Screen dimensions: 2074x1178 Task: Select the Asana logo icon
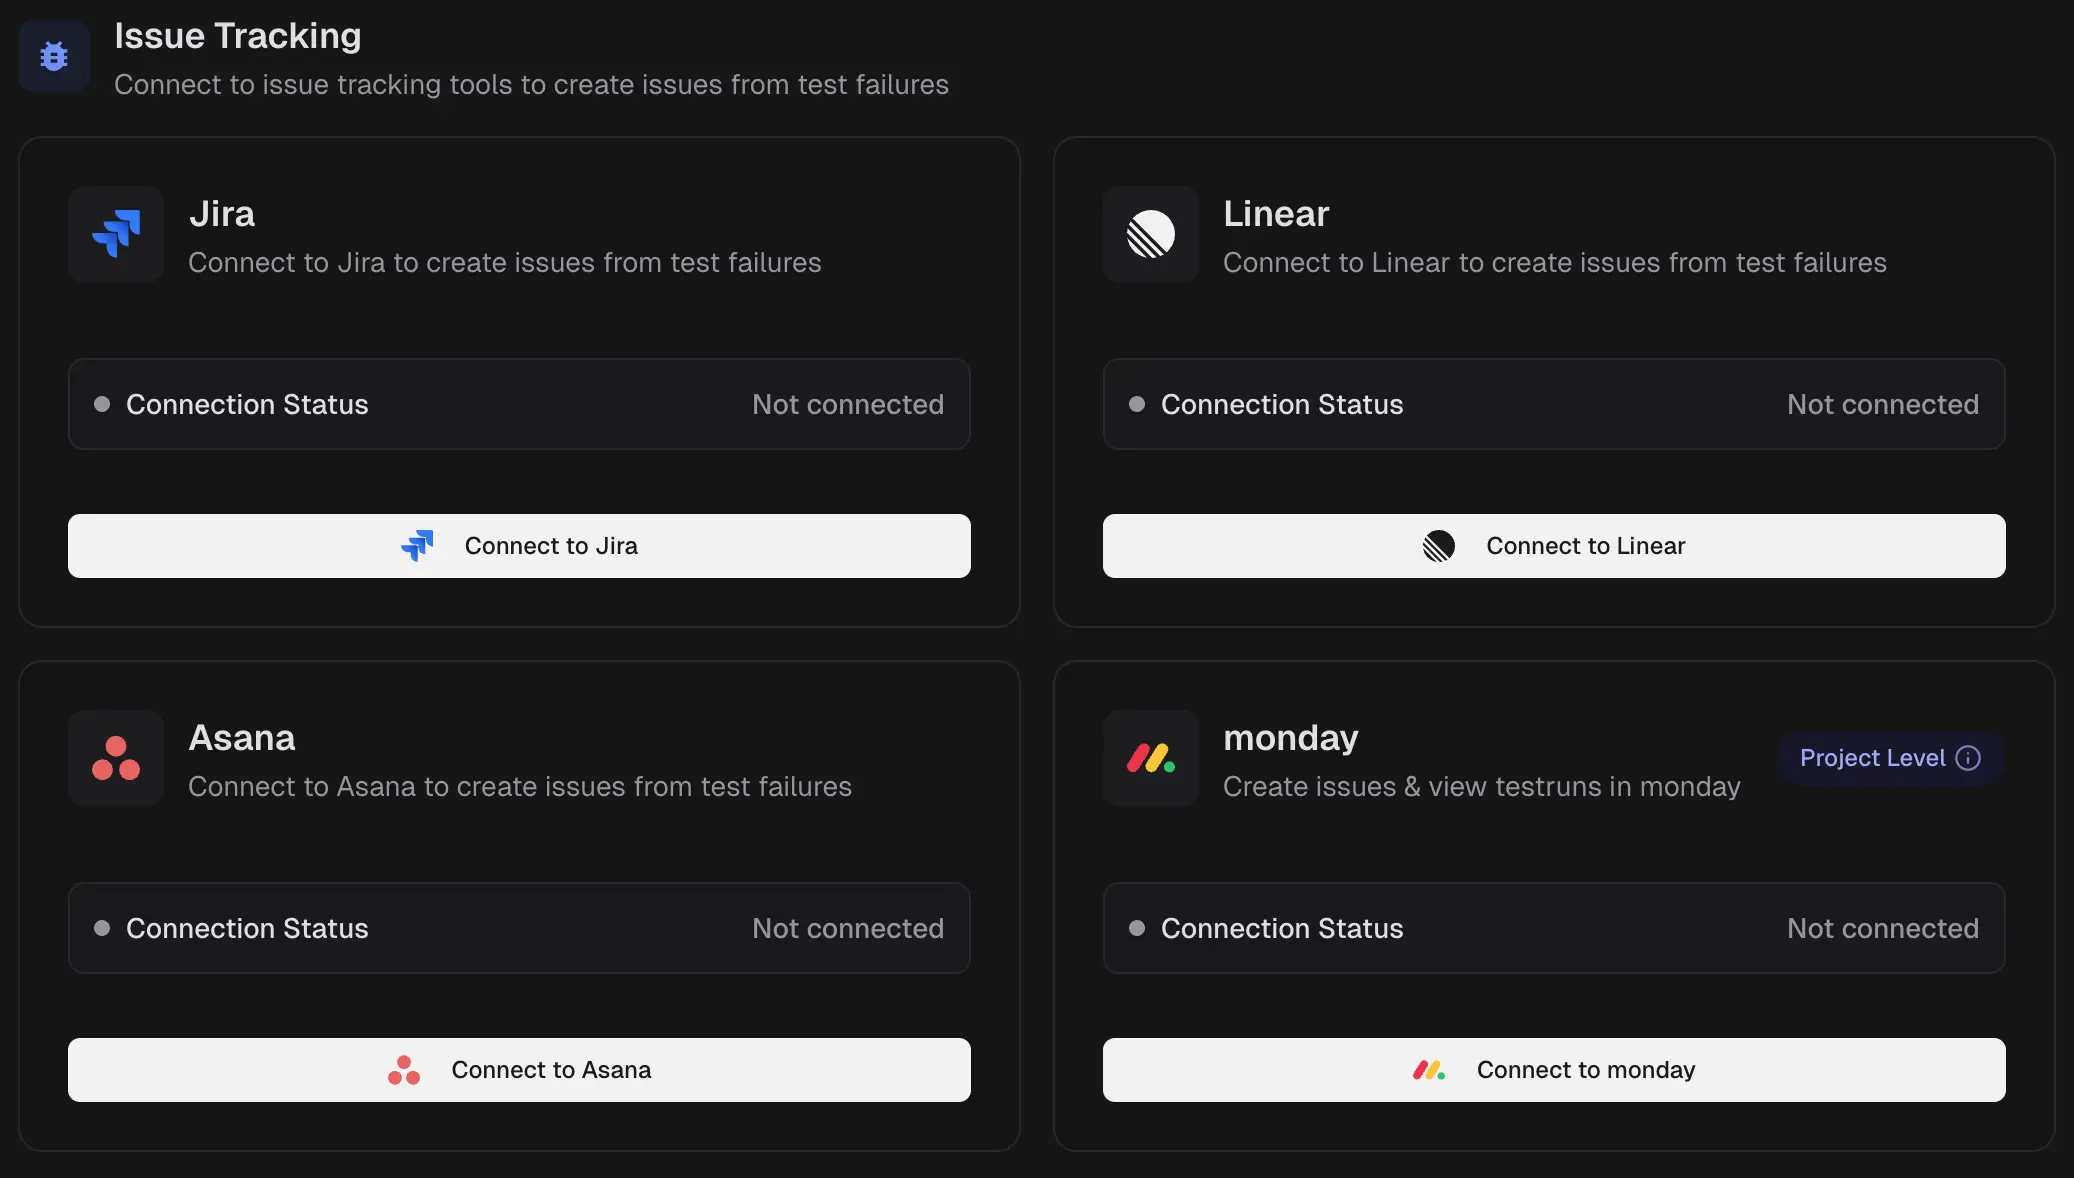[x=115, y=758]
